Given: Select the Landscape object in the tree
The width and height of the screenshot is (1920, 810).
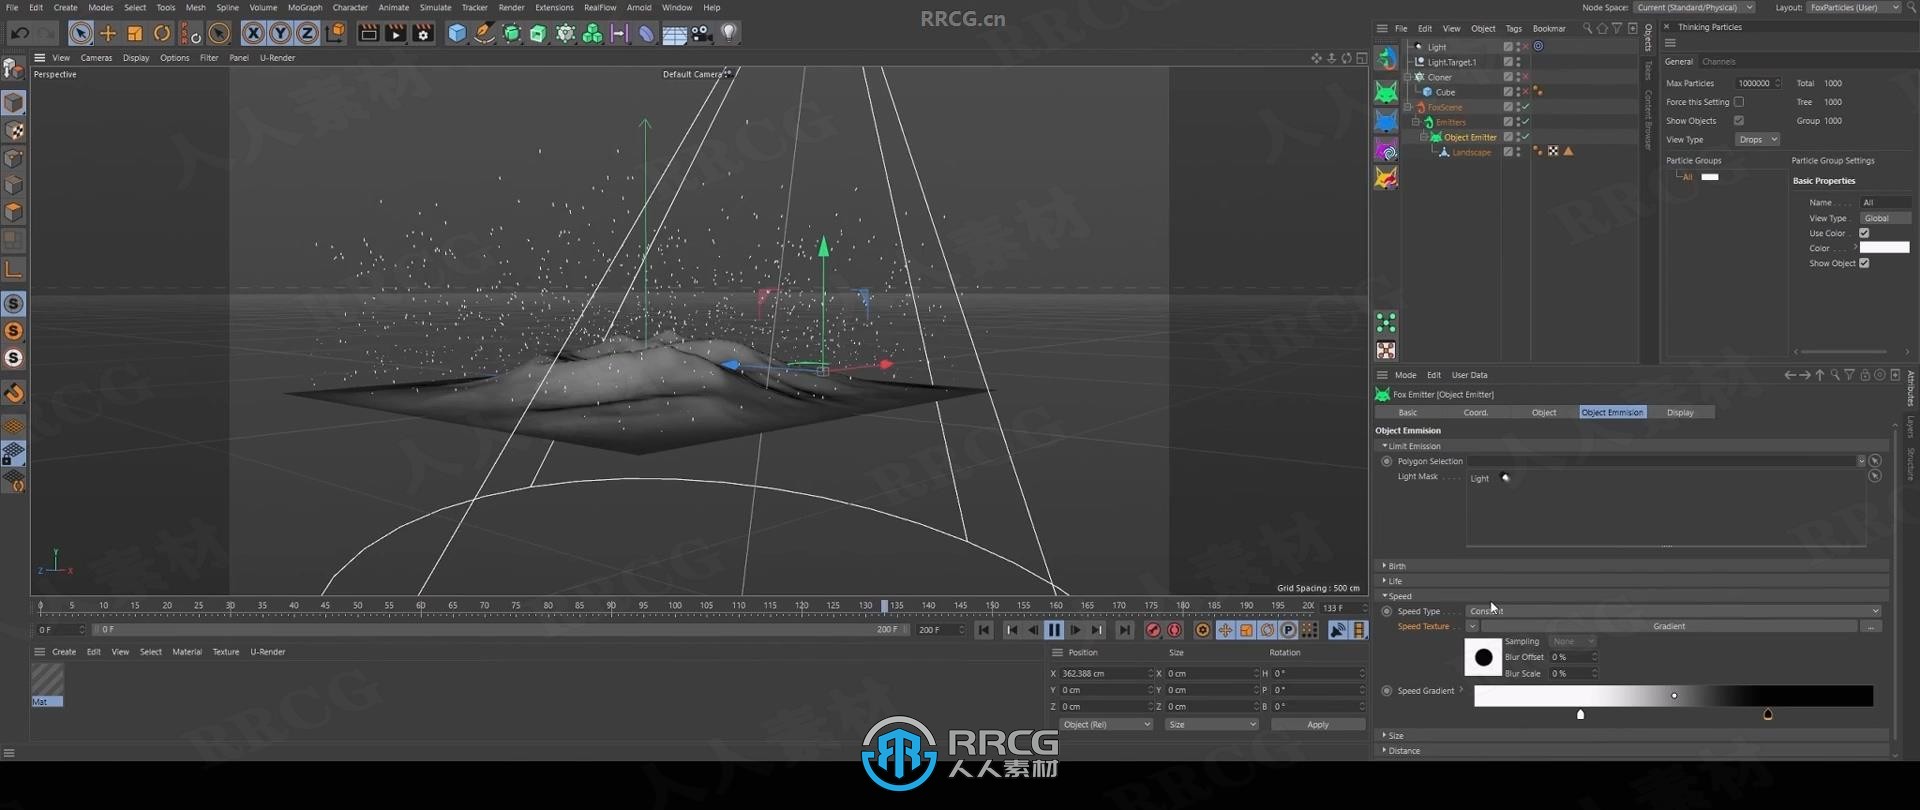Looking at the screenshot, I should click(x=1471, y=152).
